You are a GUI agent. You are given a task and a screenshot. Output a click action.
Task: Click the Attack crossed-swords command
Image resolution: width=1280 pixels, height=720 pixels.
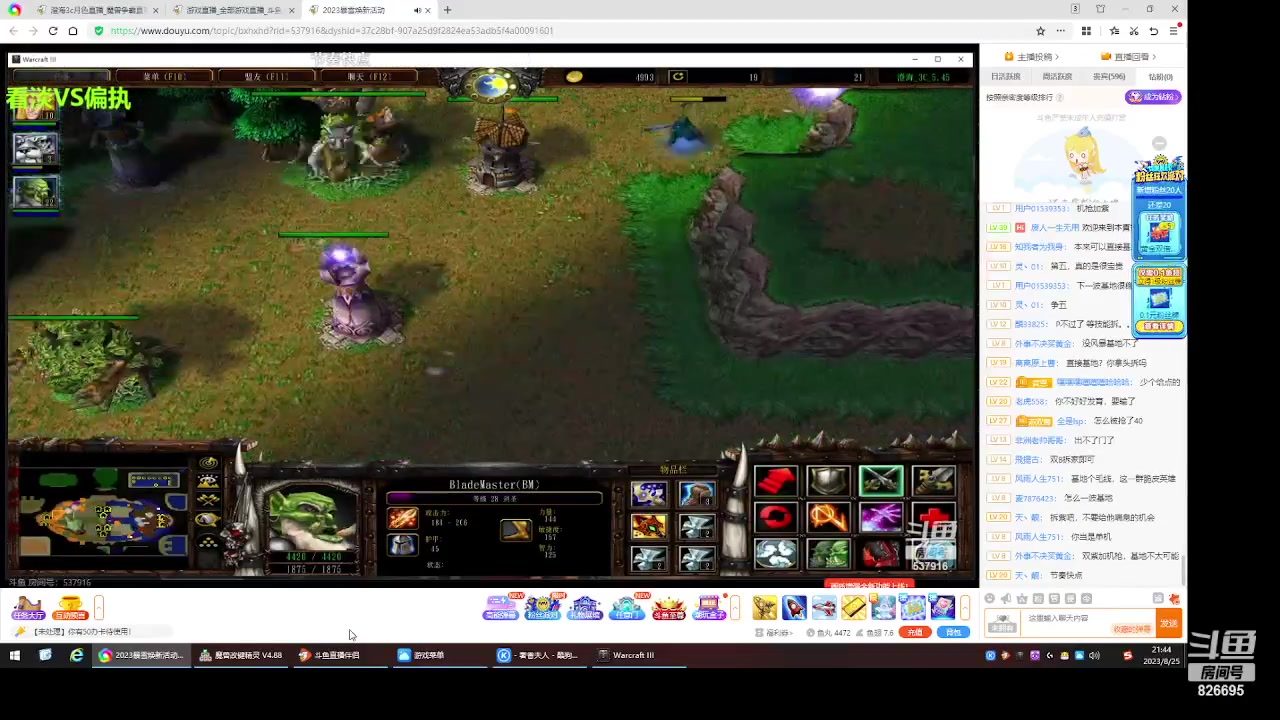(881, 482)
